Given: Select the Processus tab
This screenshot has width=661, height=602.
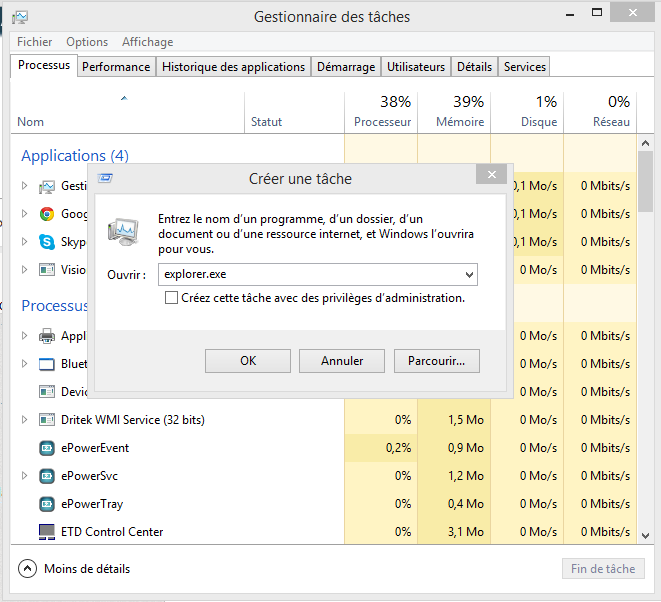Looking at the screenshot, I should [x=44, y=65].
